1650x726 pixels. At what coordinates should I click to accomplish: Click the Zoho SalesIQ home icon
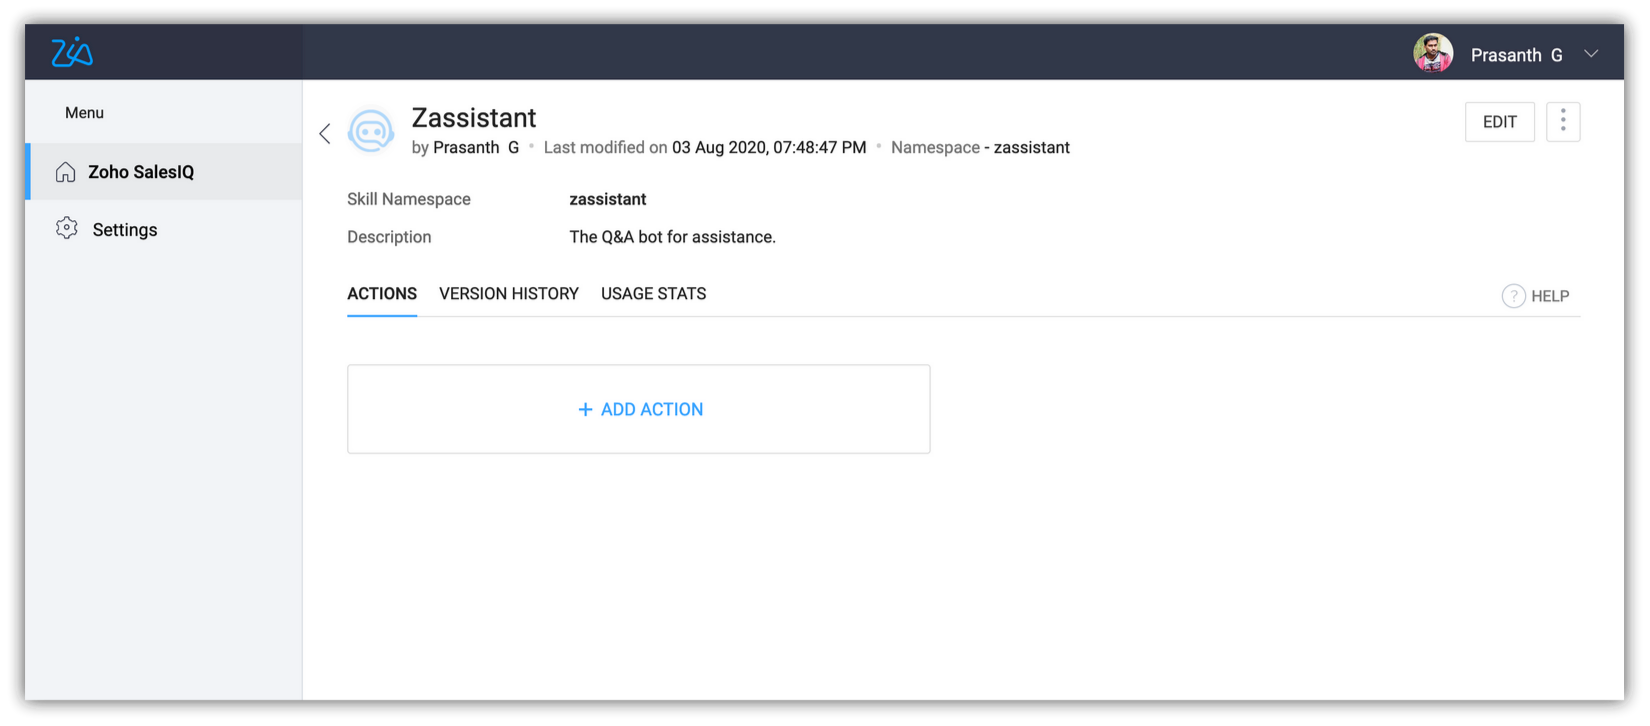tap(66, 172)
